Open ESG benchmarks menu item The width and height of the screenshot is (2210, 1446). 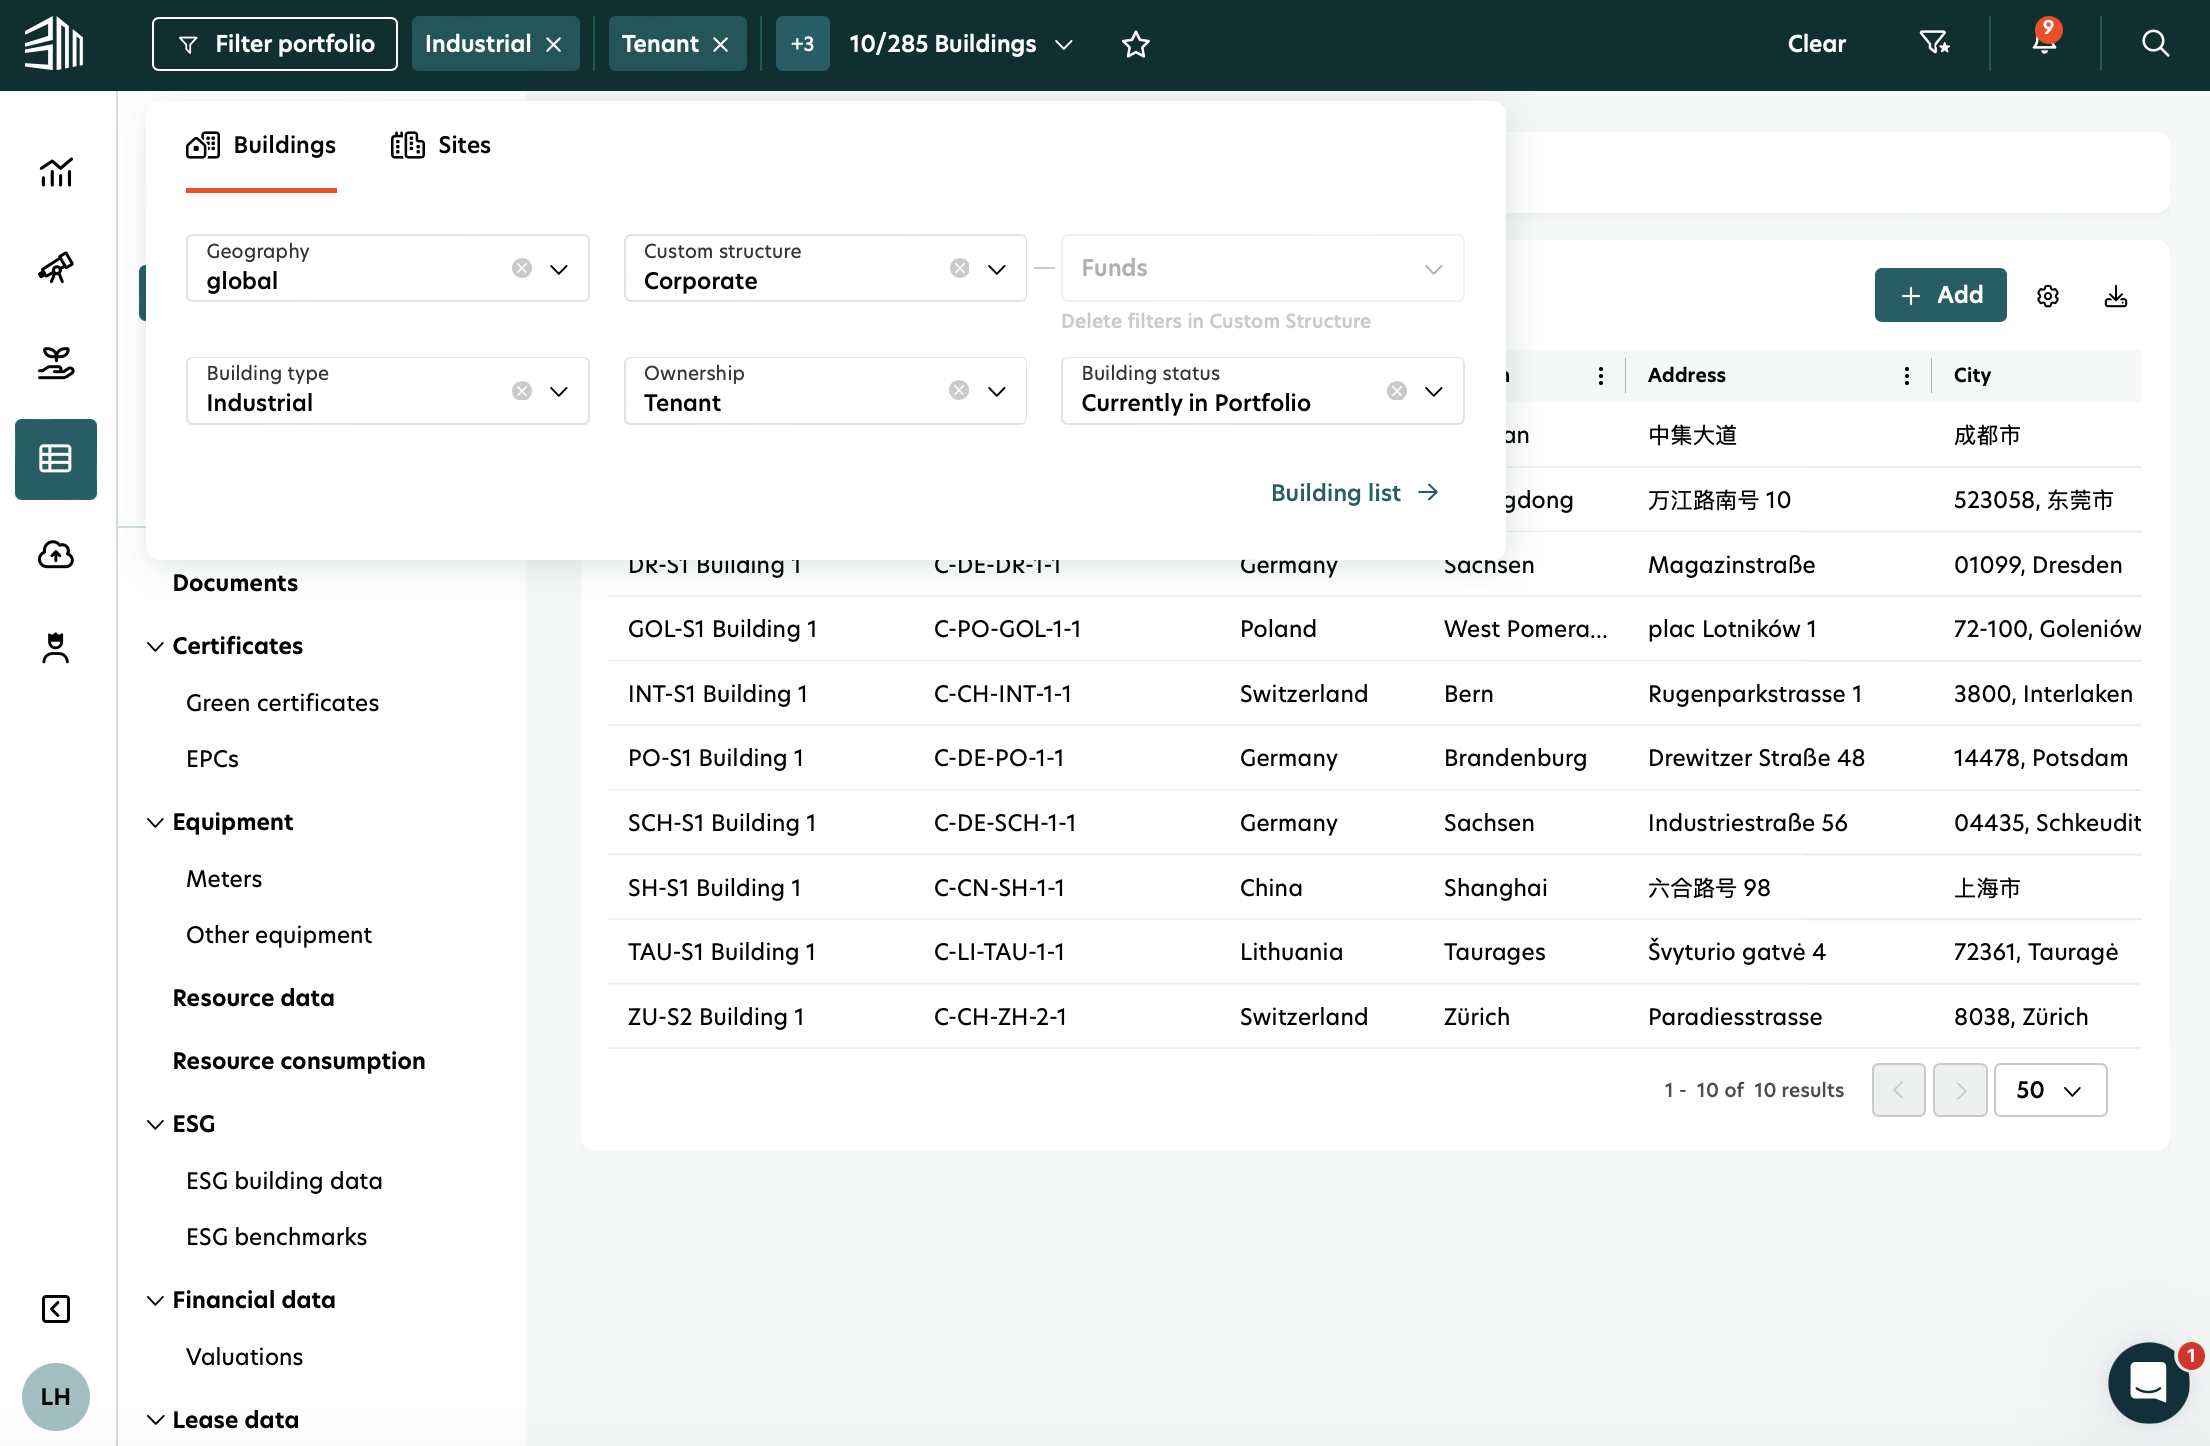276,1237
